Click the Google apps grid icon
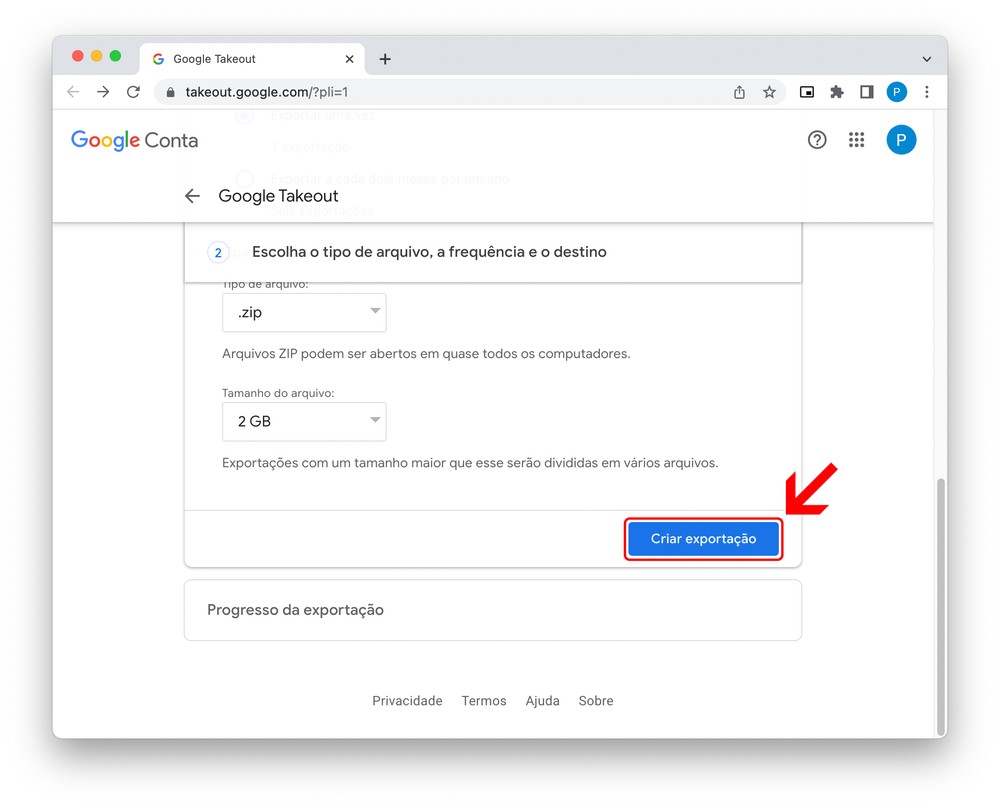Screen dimensions: 1000x808 (x=856, y=140)
